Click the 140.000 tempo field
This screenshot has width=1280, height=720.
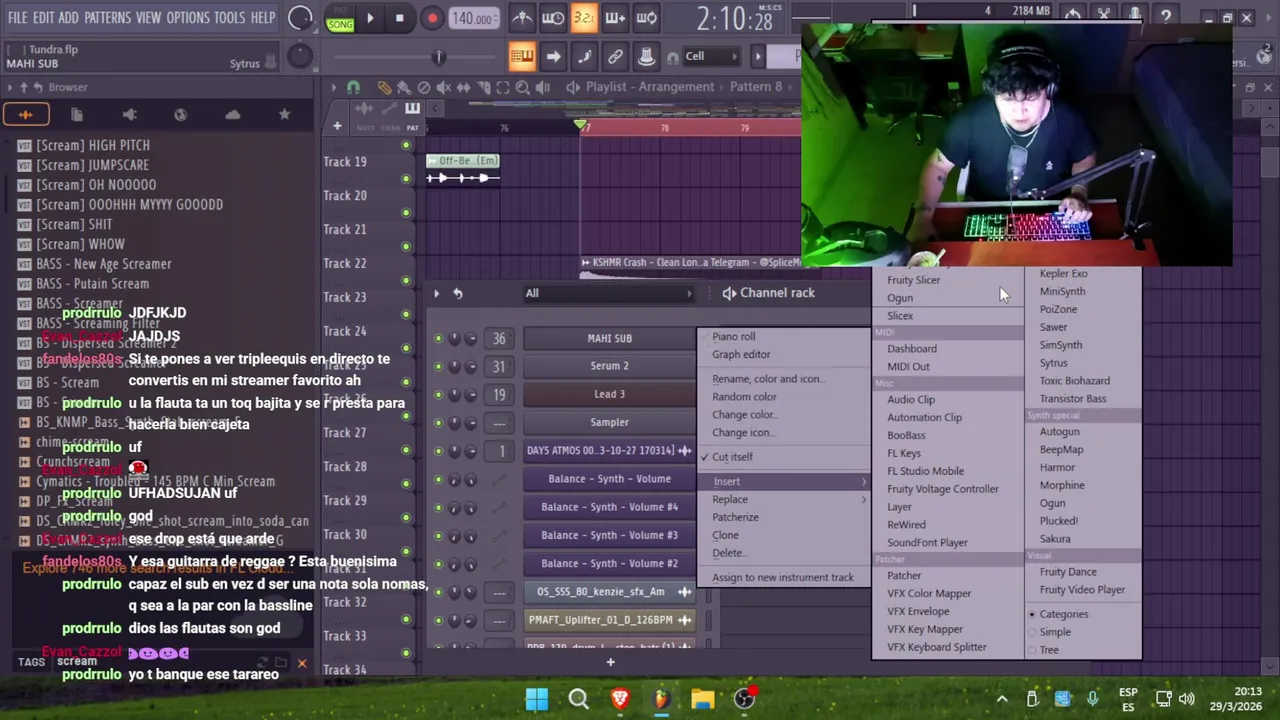[472, 19]
